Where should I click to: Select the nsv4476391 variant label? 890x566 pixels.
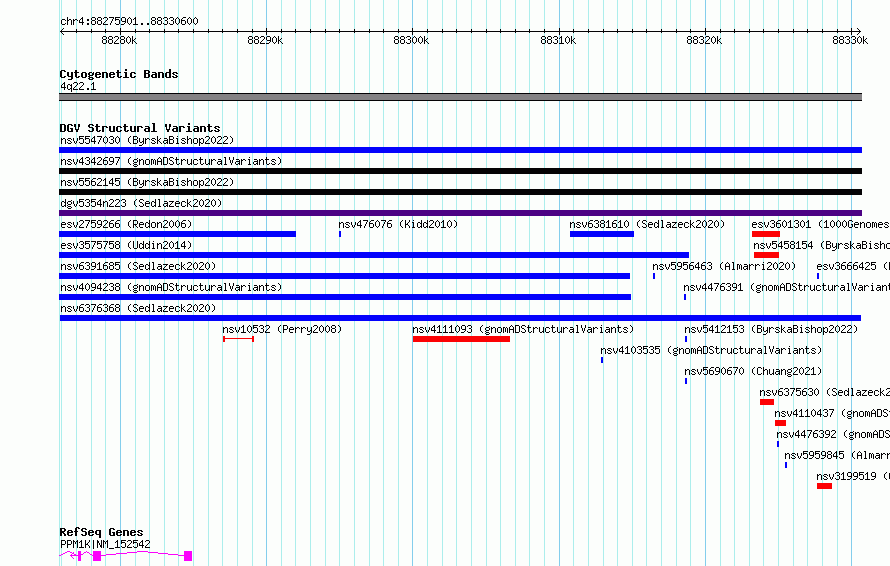tap(786, 287)
